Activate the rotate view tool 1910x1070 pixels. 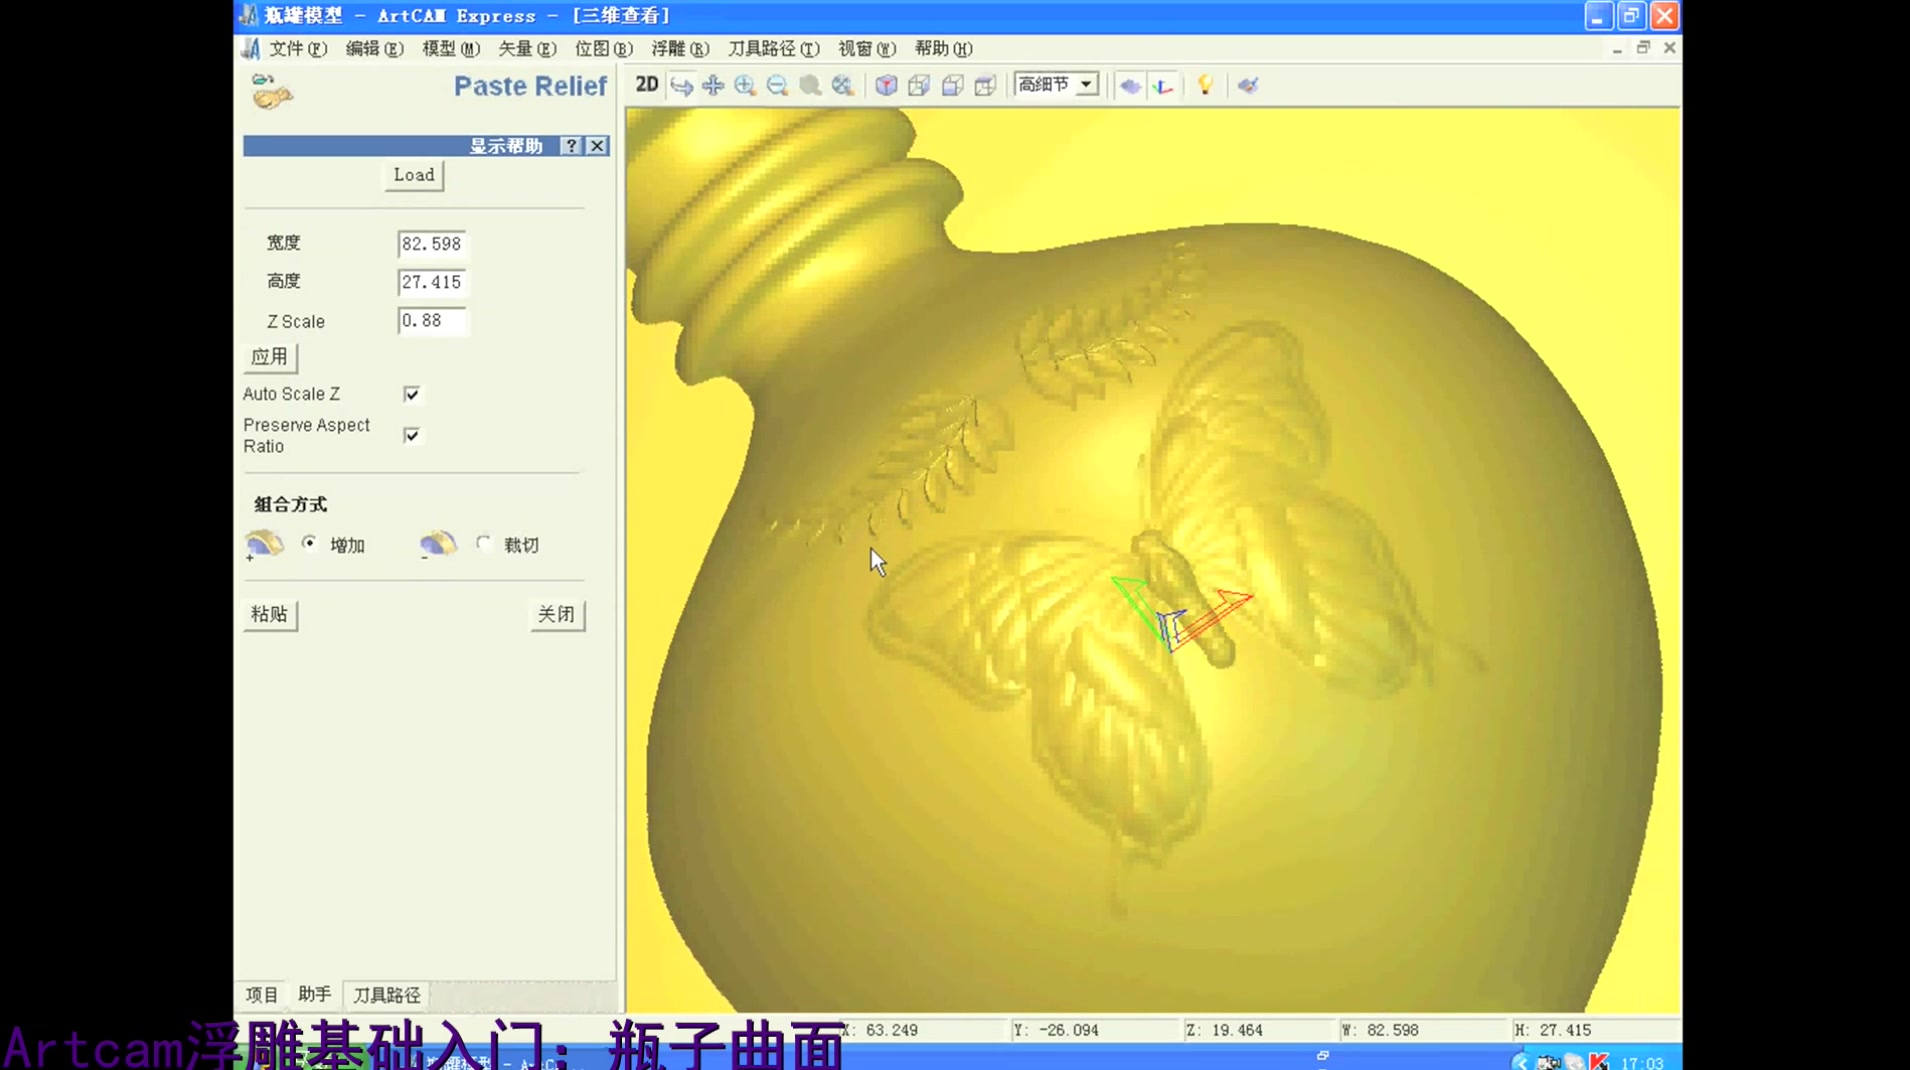[681, 85]
